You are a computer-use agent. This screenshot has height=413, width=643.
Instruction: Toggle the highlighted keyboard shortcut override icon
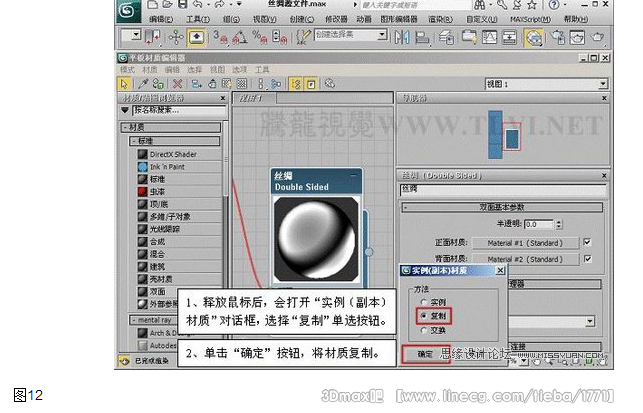(x=196, y=37)
